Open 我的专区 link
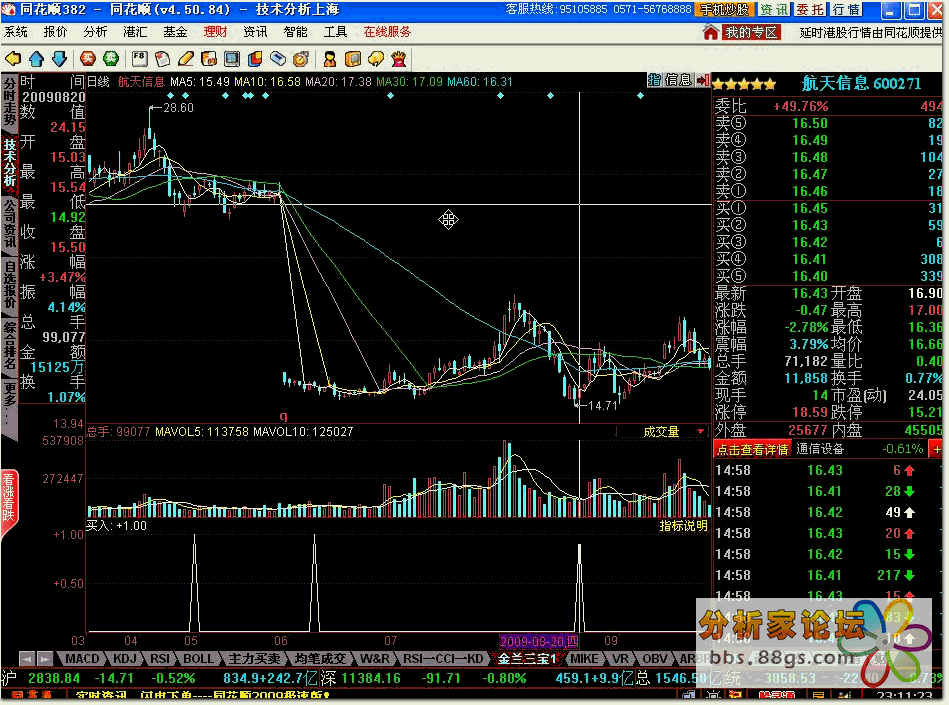 (x=751, y=33)
